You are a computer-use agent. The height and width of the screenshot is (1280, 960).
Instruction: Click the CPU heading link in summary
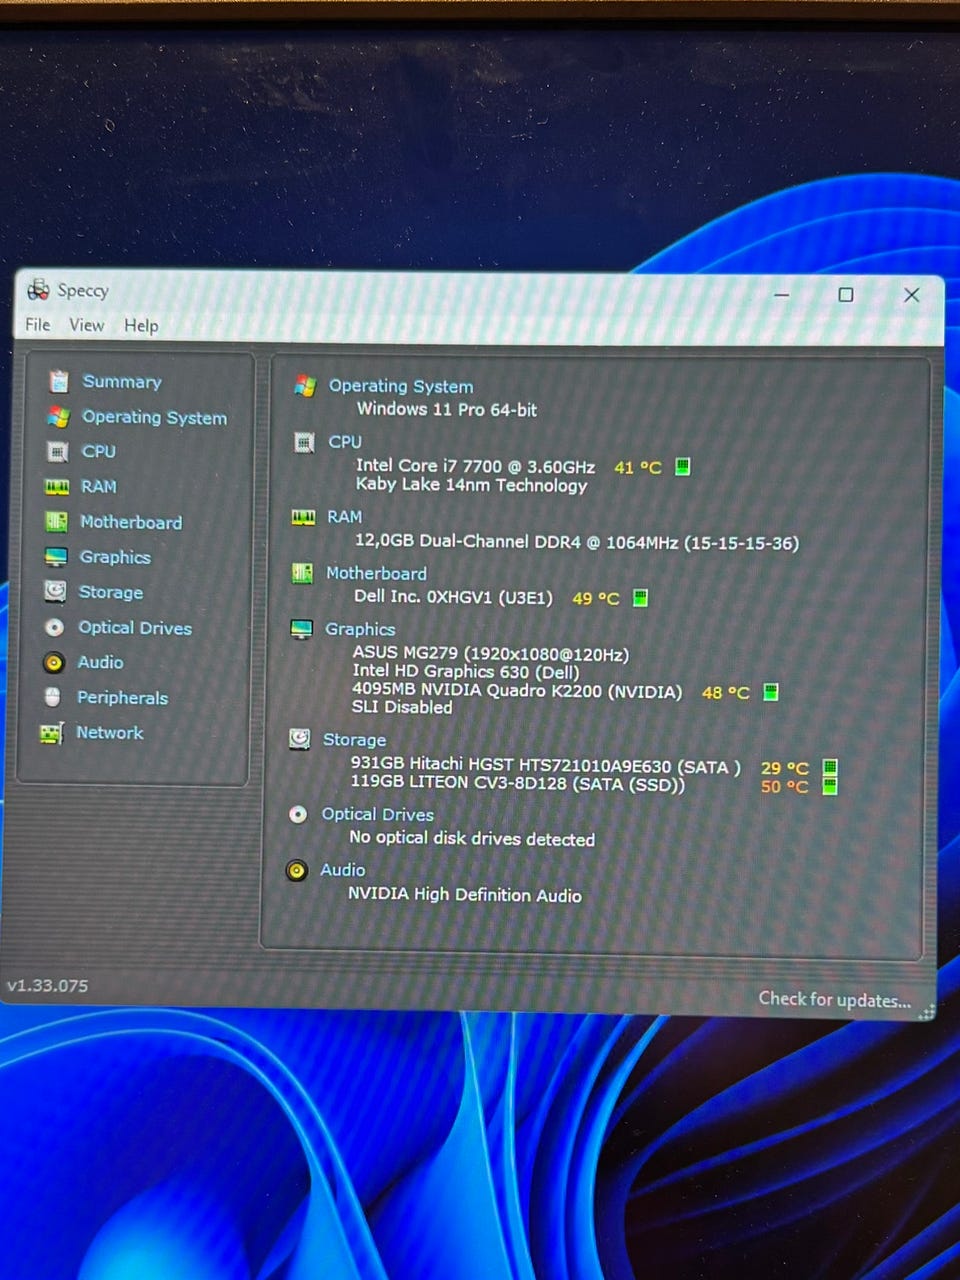point(345,442)
